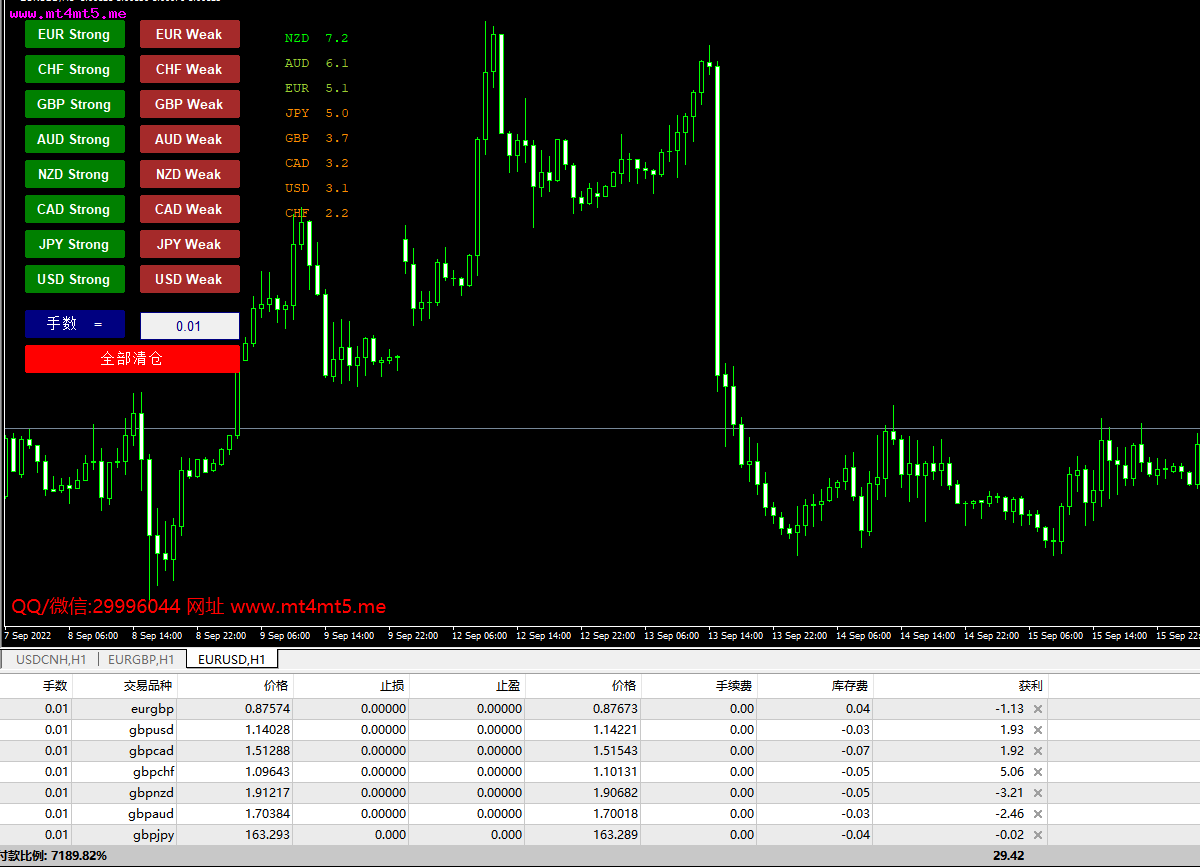
Task: Select JPY Strong button
Action: point(75,244)
